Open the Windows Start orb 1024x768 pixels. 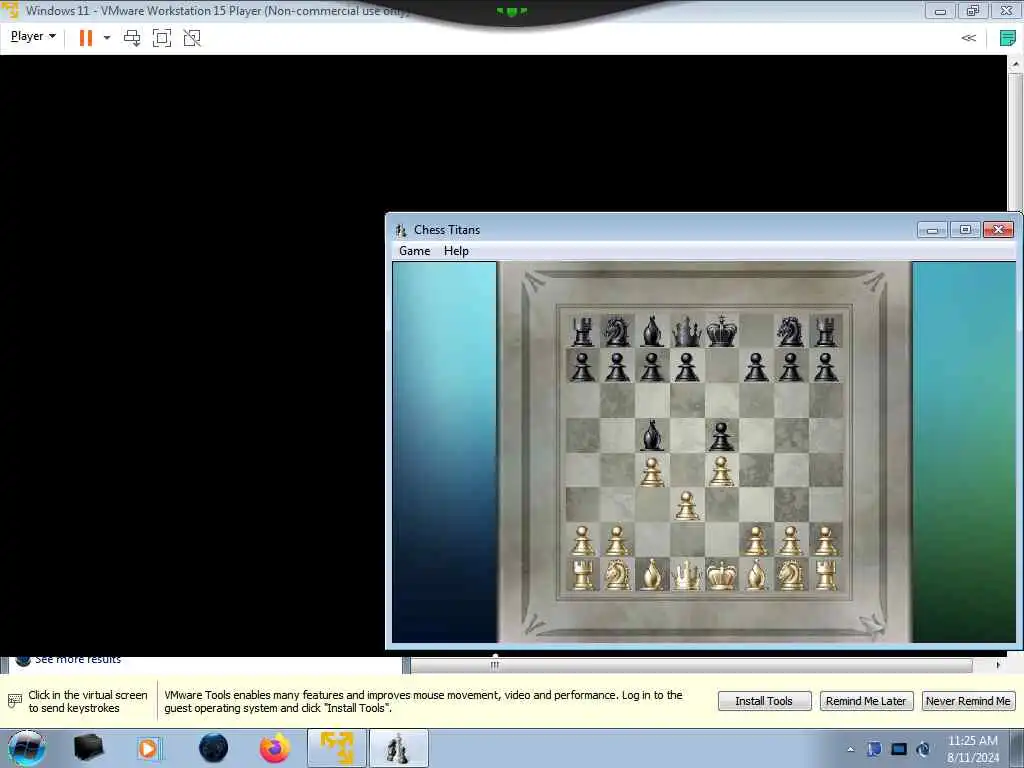26,748
